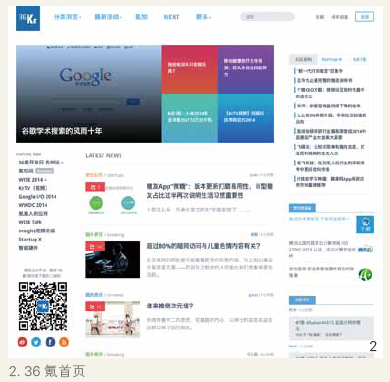Viewport: 390px width, 382px height.
Task: Open the NEXT menu item
Action: (171, 17)
